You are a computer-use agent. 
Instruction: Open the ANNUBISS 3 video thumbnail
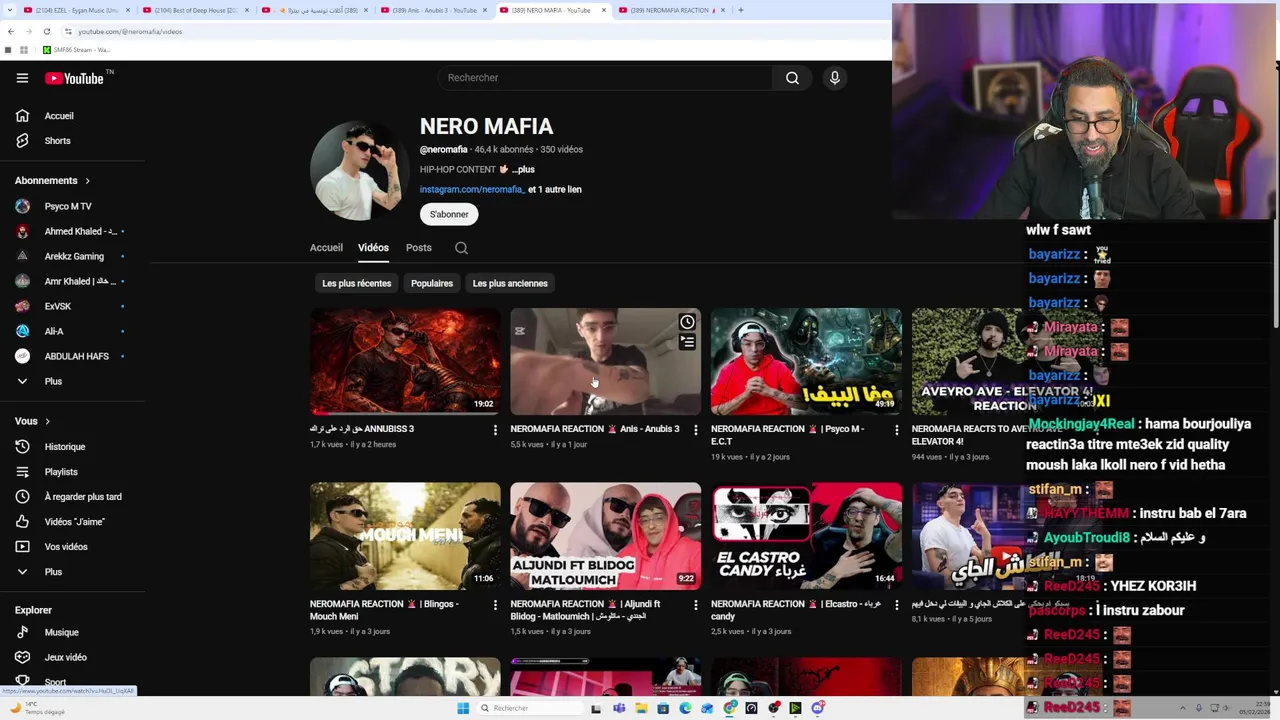tap(405, 361)
